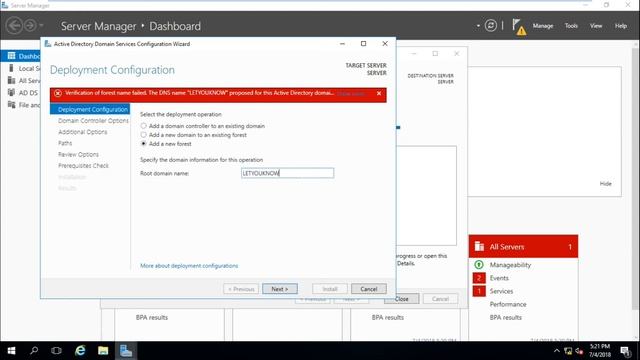Screen dimensions: 640x360
Task: Open File Explorer from taskbar
Action: 103,351
